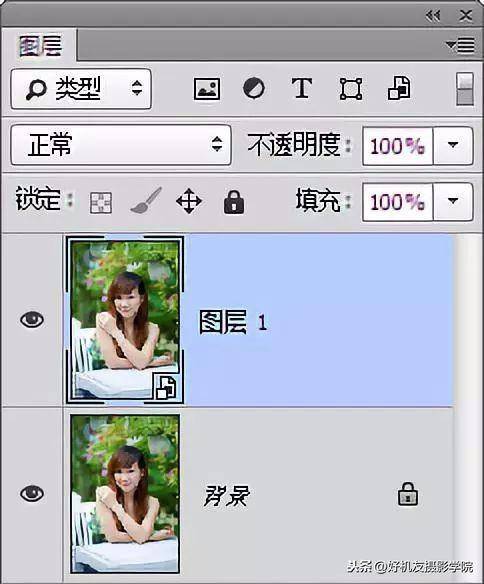Select the 图层 1 layer name
The width and height of the screenshot is (484, 584).
[x=233, y=322]
